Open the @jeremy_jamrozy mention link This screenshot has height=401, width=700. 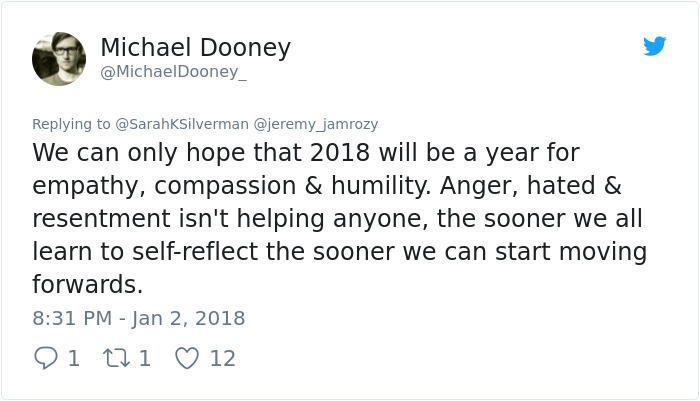pyautogui.click(x=315, y=124)
